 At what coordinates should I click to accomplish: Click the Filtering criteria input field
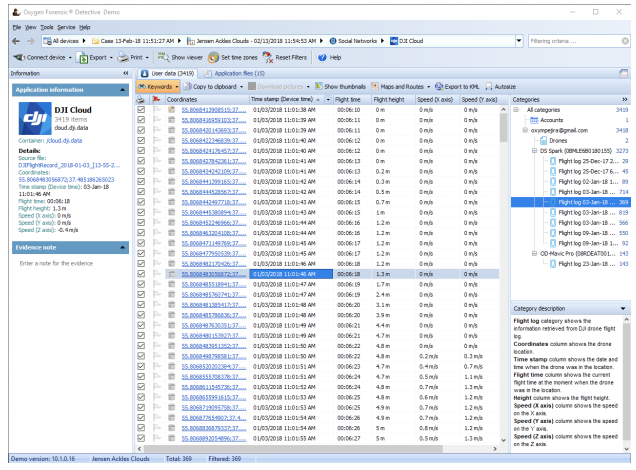[x=574, y=41]
